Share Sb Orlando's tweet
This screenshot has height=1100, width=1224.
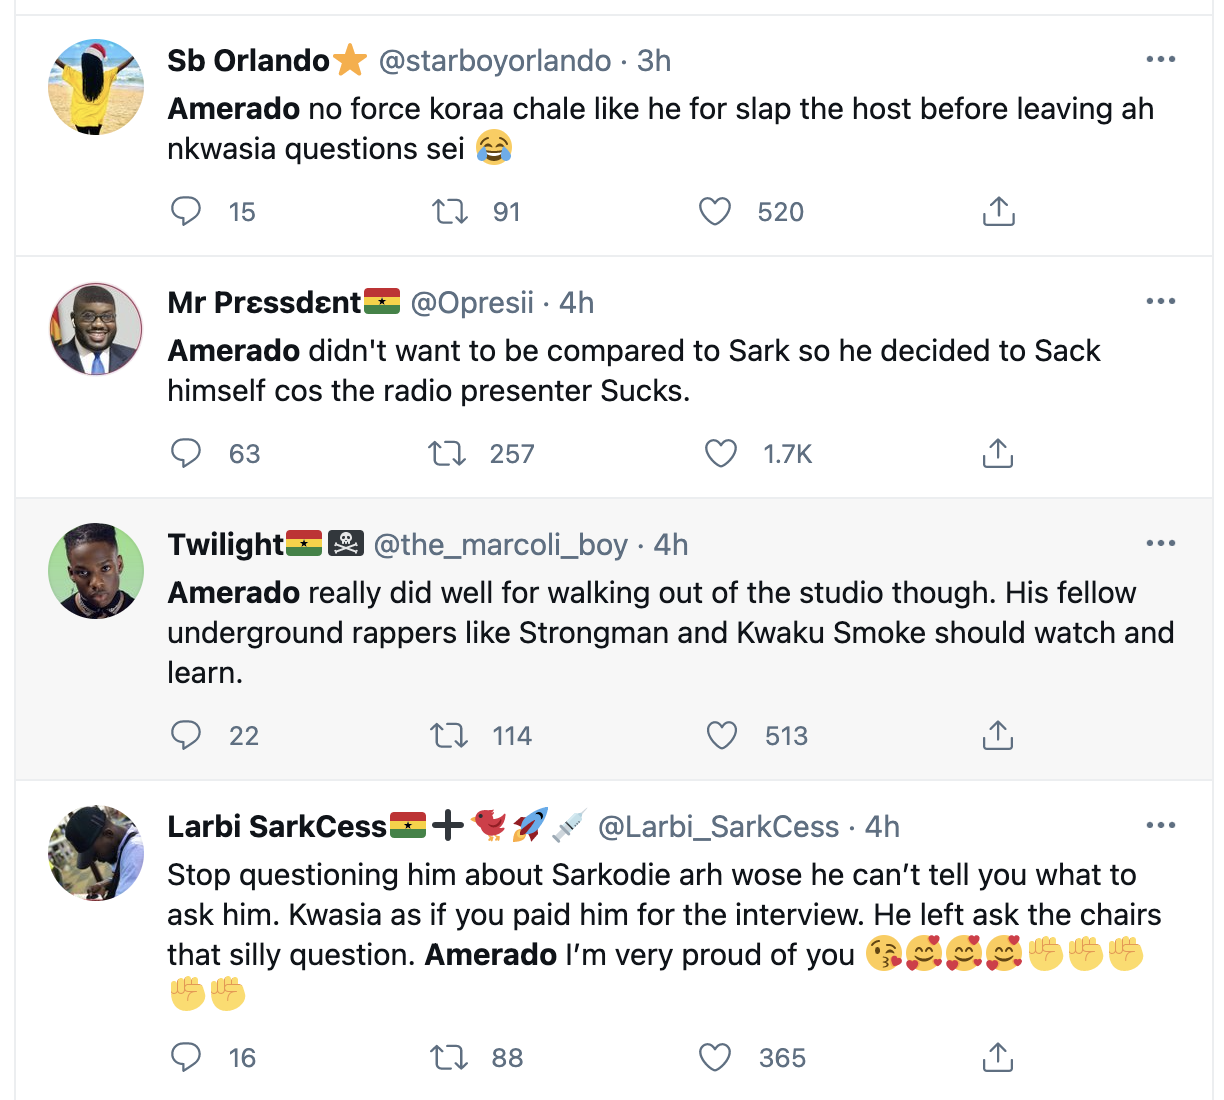click(998, 211)
